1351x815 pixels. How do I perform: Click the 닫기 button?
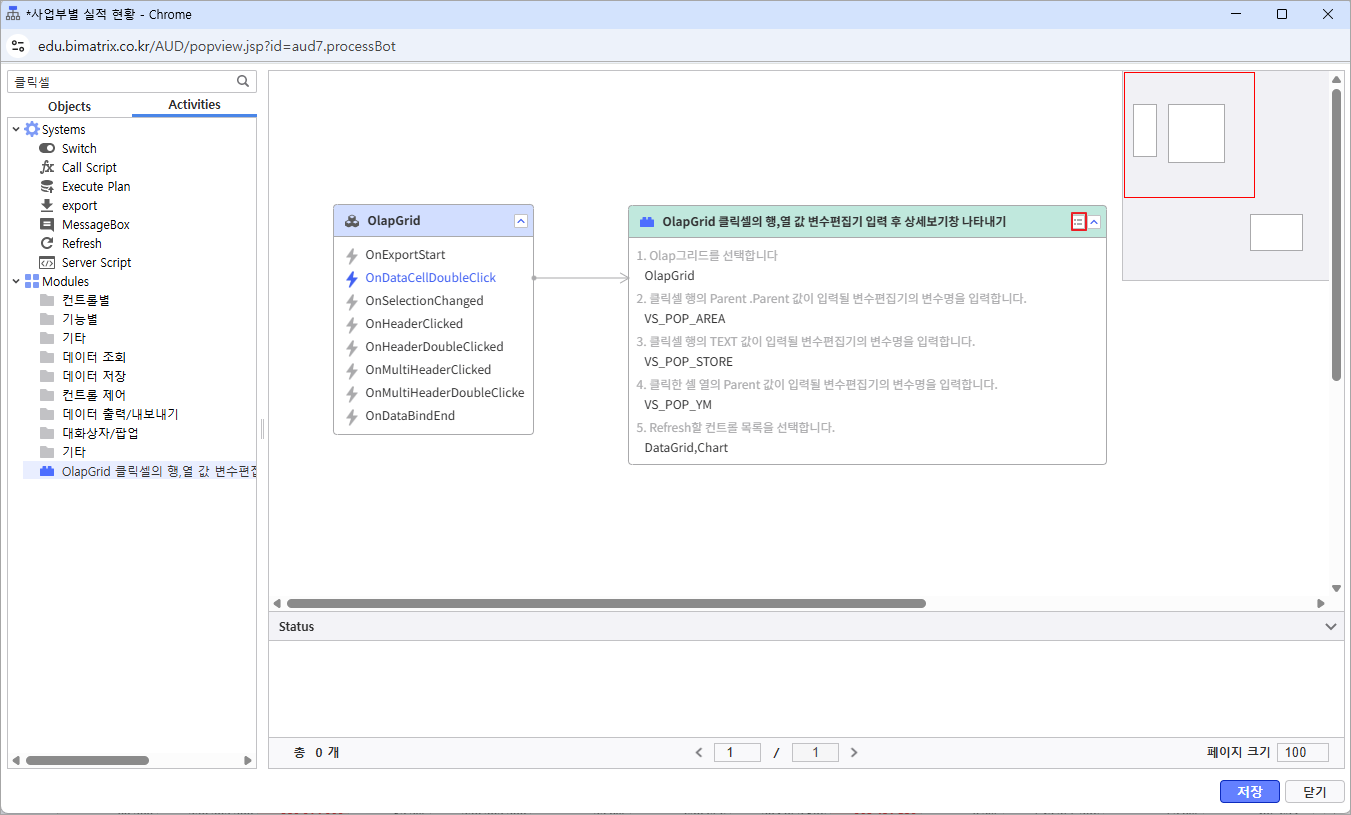(1314, 791)
